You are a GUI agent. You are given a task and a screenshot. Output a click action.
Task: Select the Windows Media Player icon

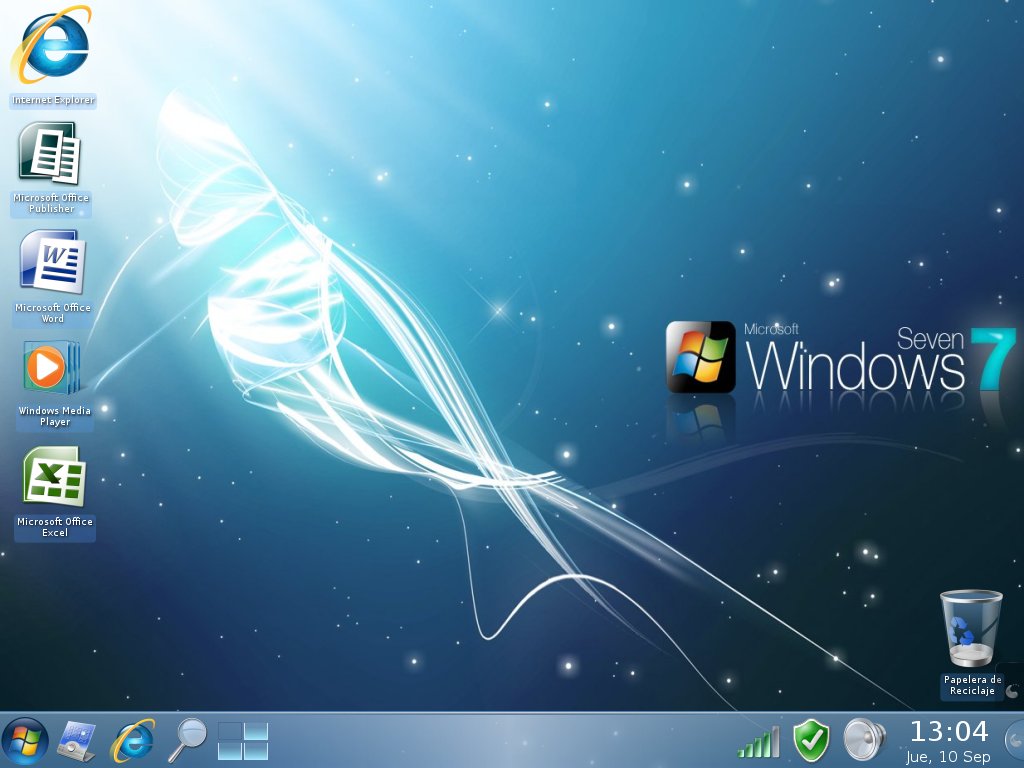tap(52, 367)
